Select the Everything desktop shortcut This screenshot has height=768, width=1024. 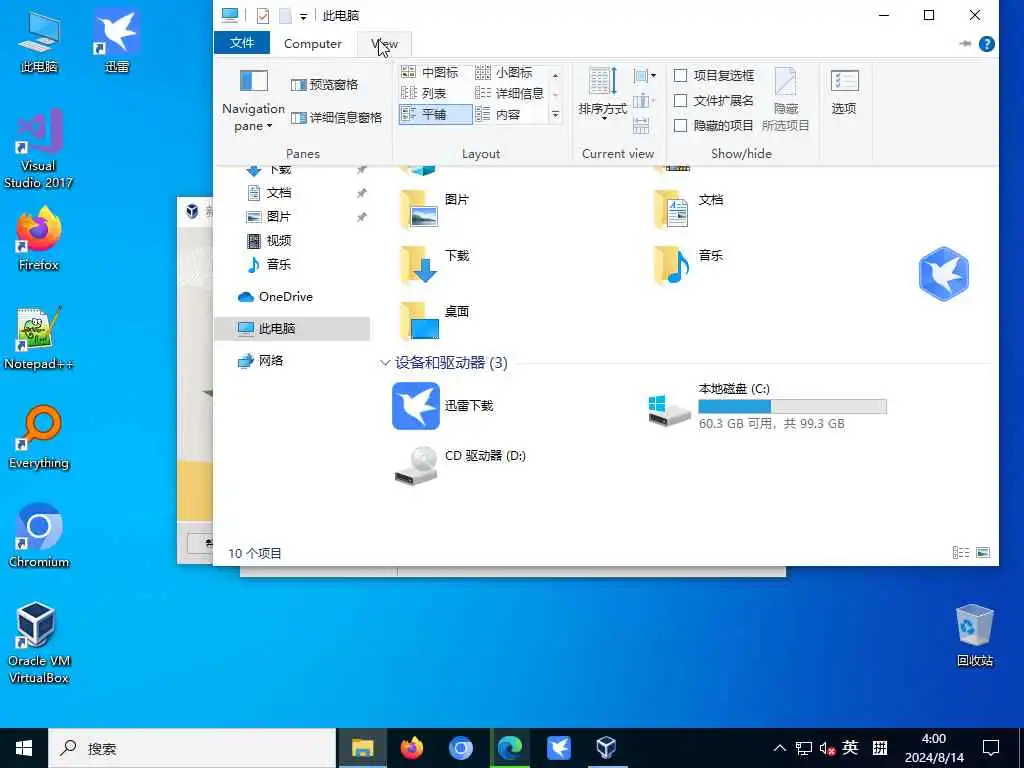coord(39,438)
